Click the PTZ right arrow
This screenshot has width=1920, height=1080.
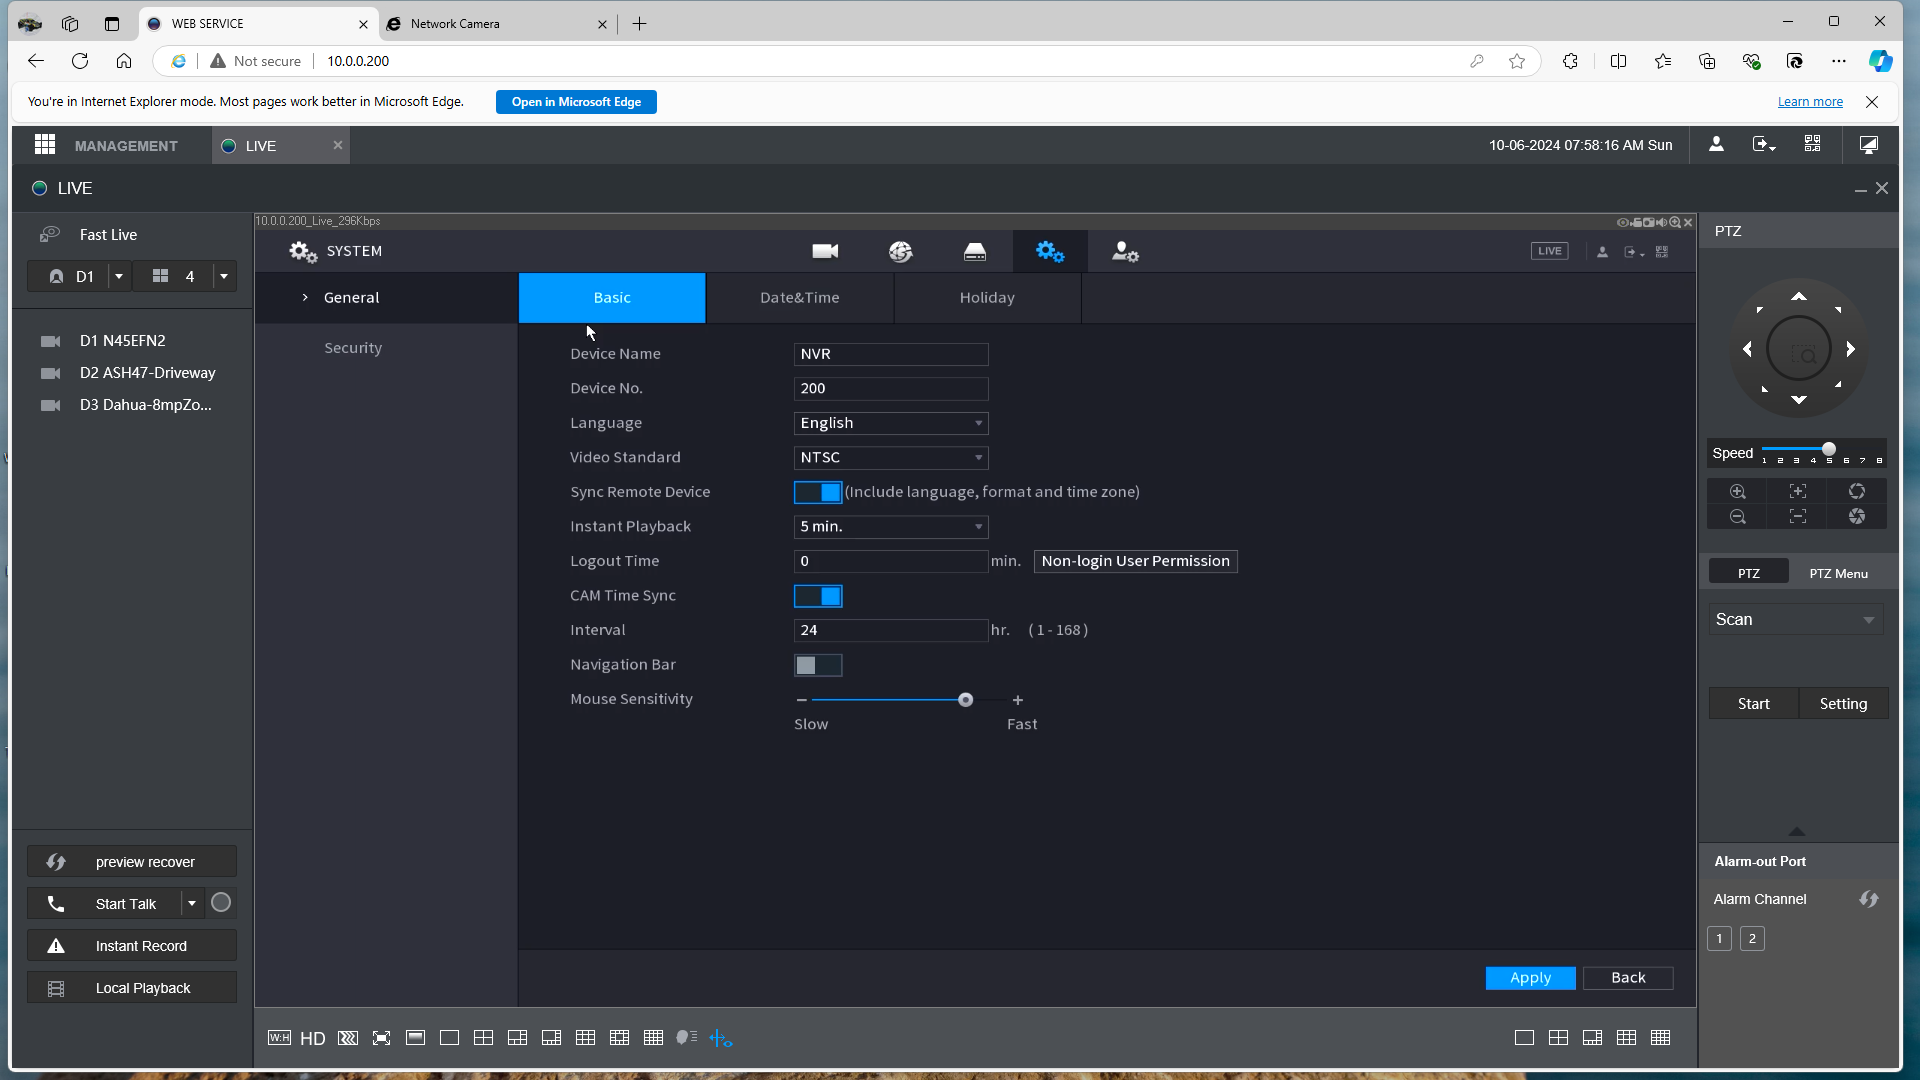coord(1850,349)
